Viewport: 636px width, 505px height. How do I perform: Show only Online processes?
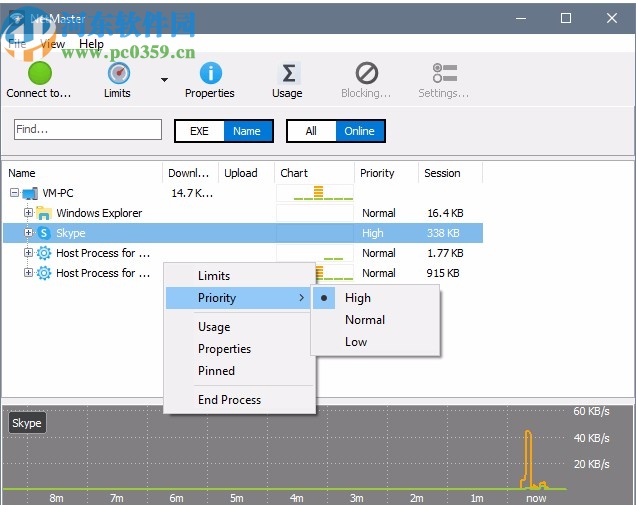pos(360,131)
